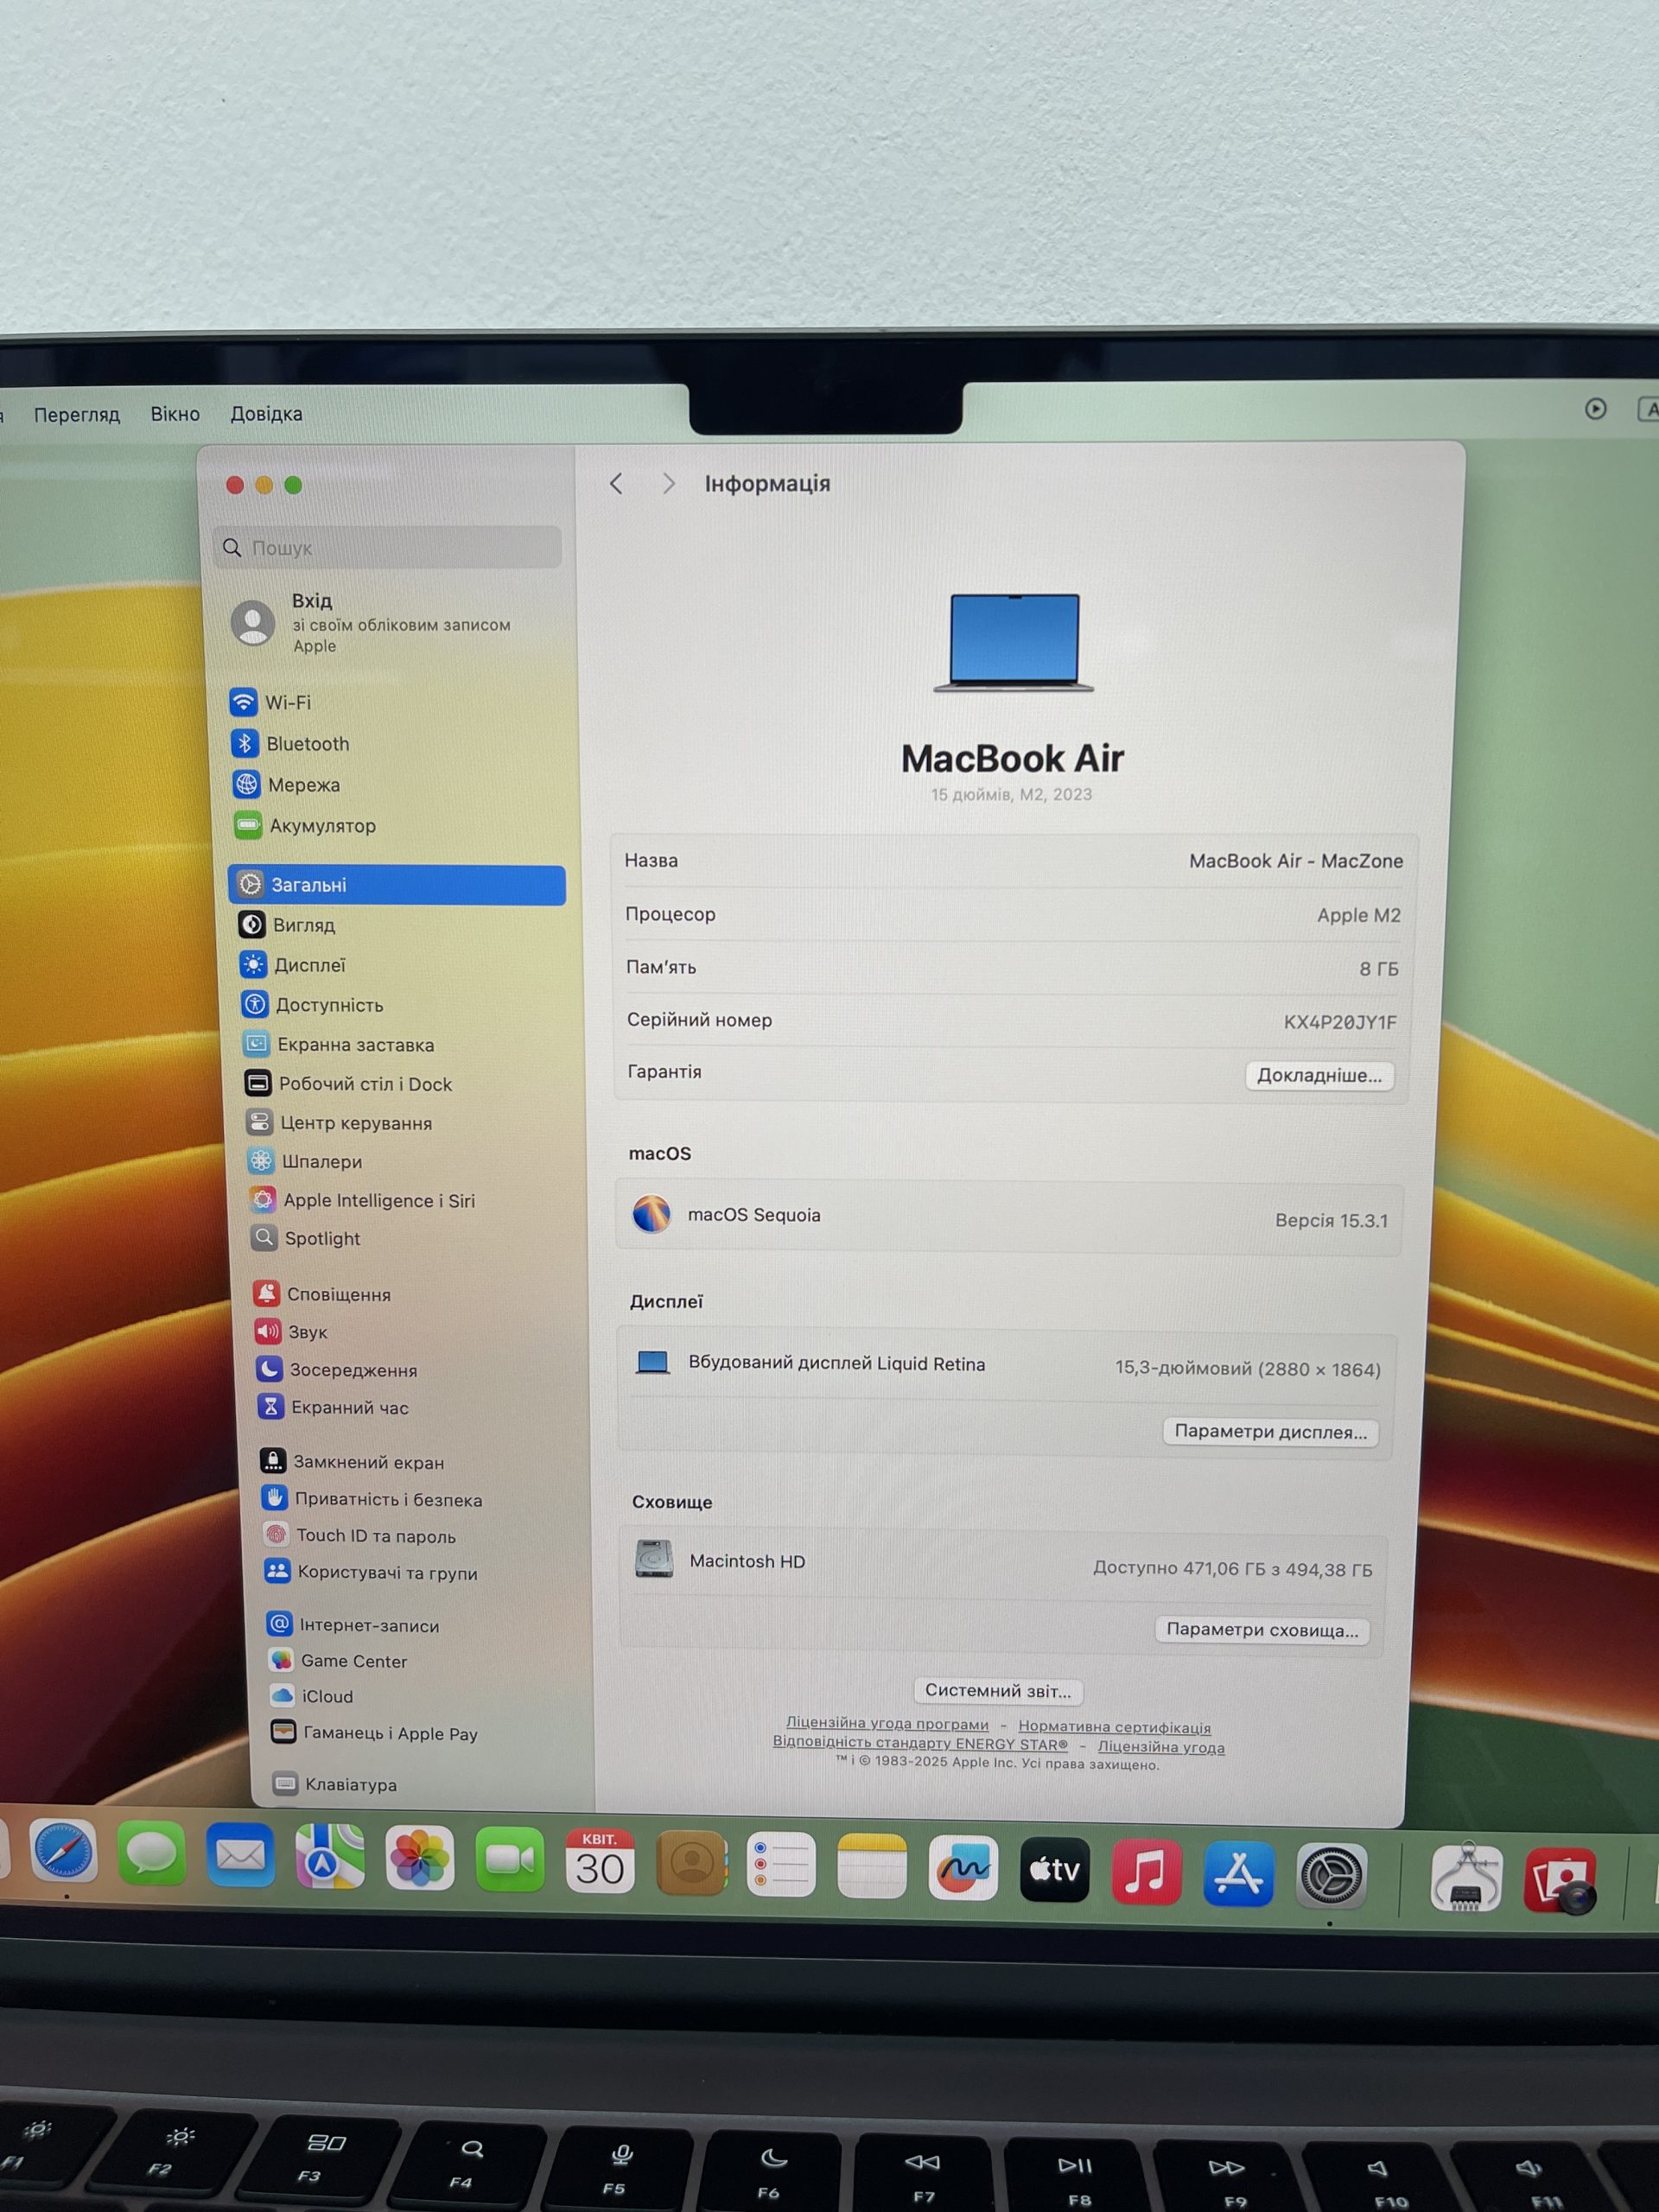Select Зосередження focus settings
The image size is (1659, 2212).
[337, 1370]
